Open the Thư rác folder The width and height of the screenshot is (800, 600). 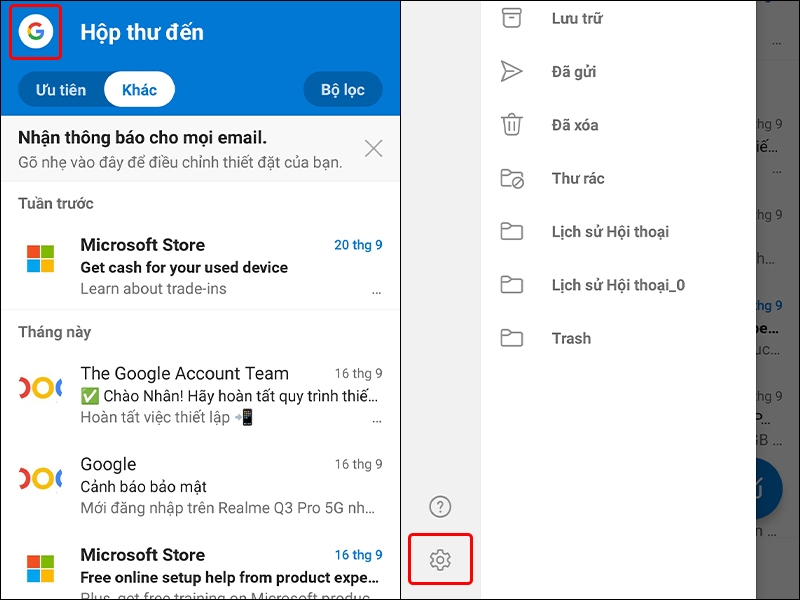coord(578,179)
